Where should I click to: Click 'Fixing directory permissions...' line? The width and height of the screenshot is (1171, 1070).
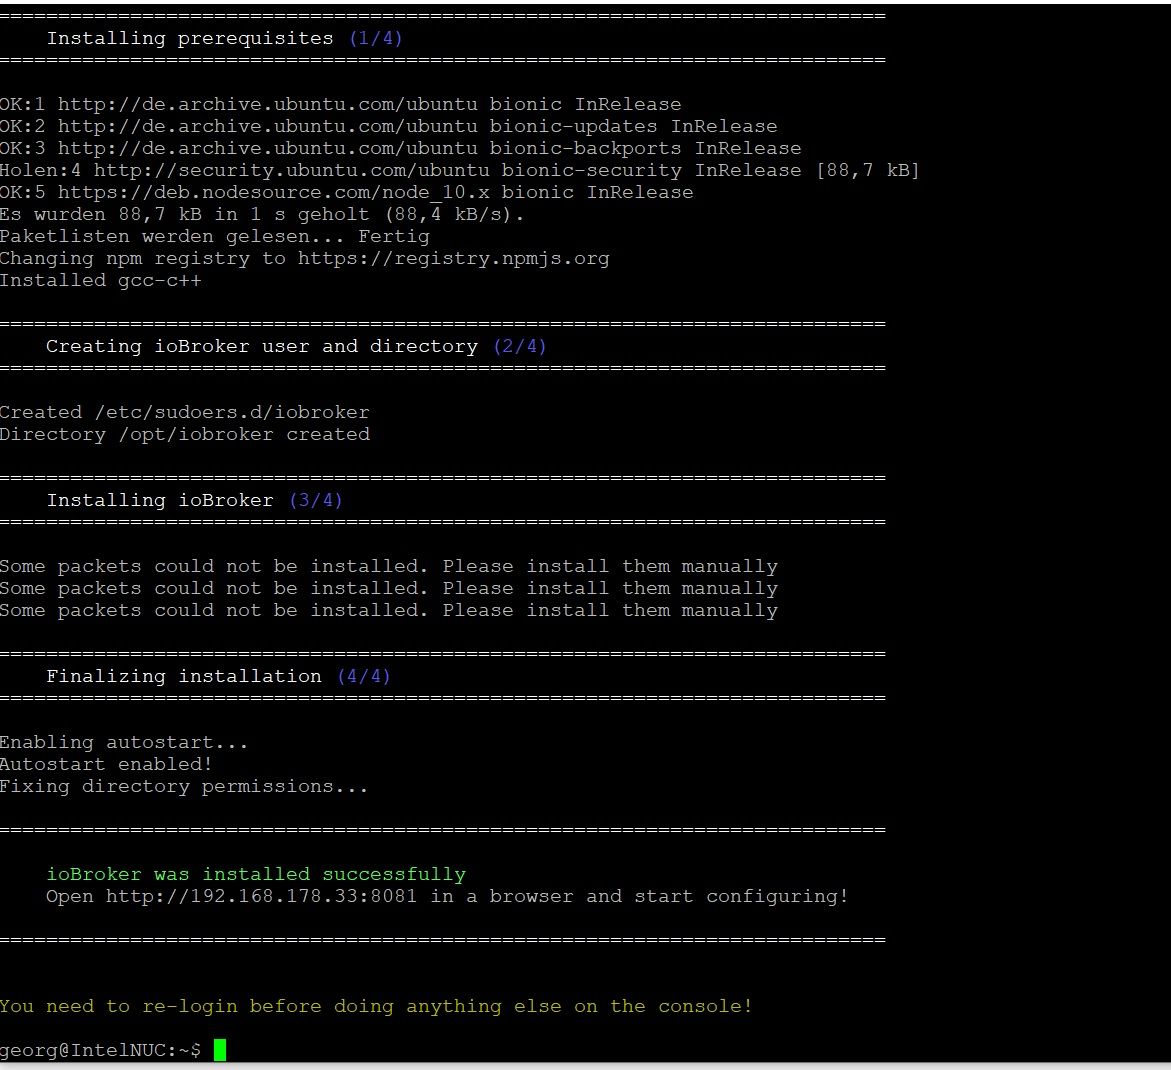[x=184, y=787]
